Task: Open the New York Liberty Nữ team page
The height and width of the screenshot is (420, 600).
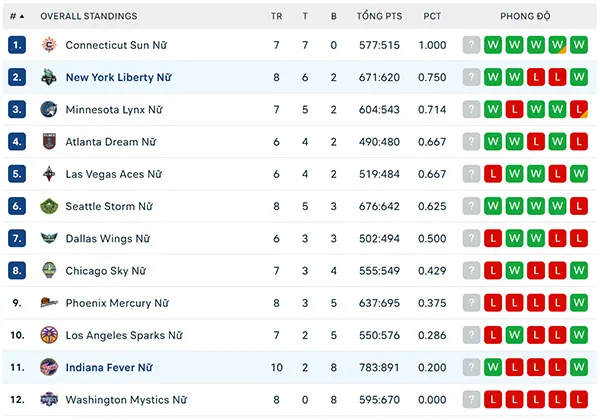Action: pyautogui.click(x=119, y=77)
